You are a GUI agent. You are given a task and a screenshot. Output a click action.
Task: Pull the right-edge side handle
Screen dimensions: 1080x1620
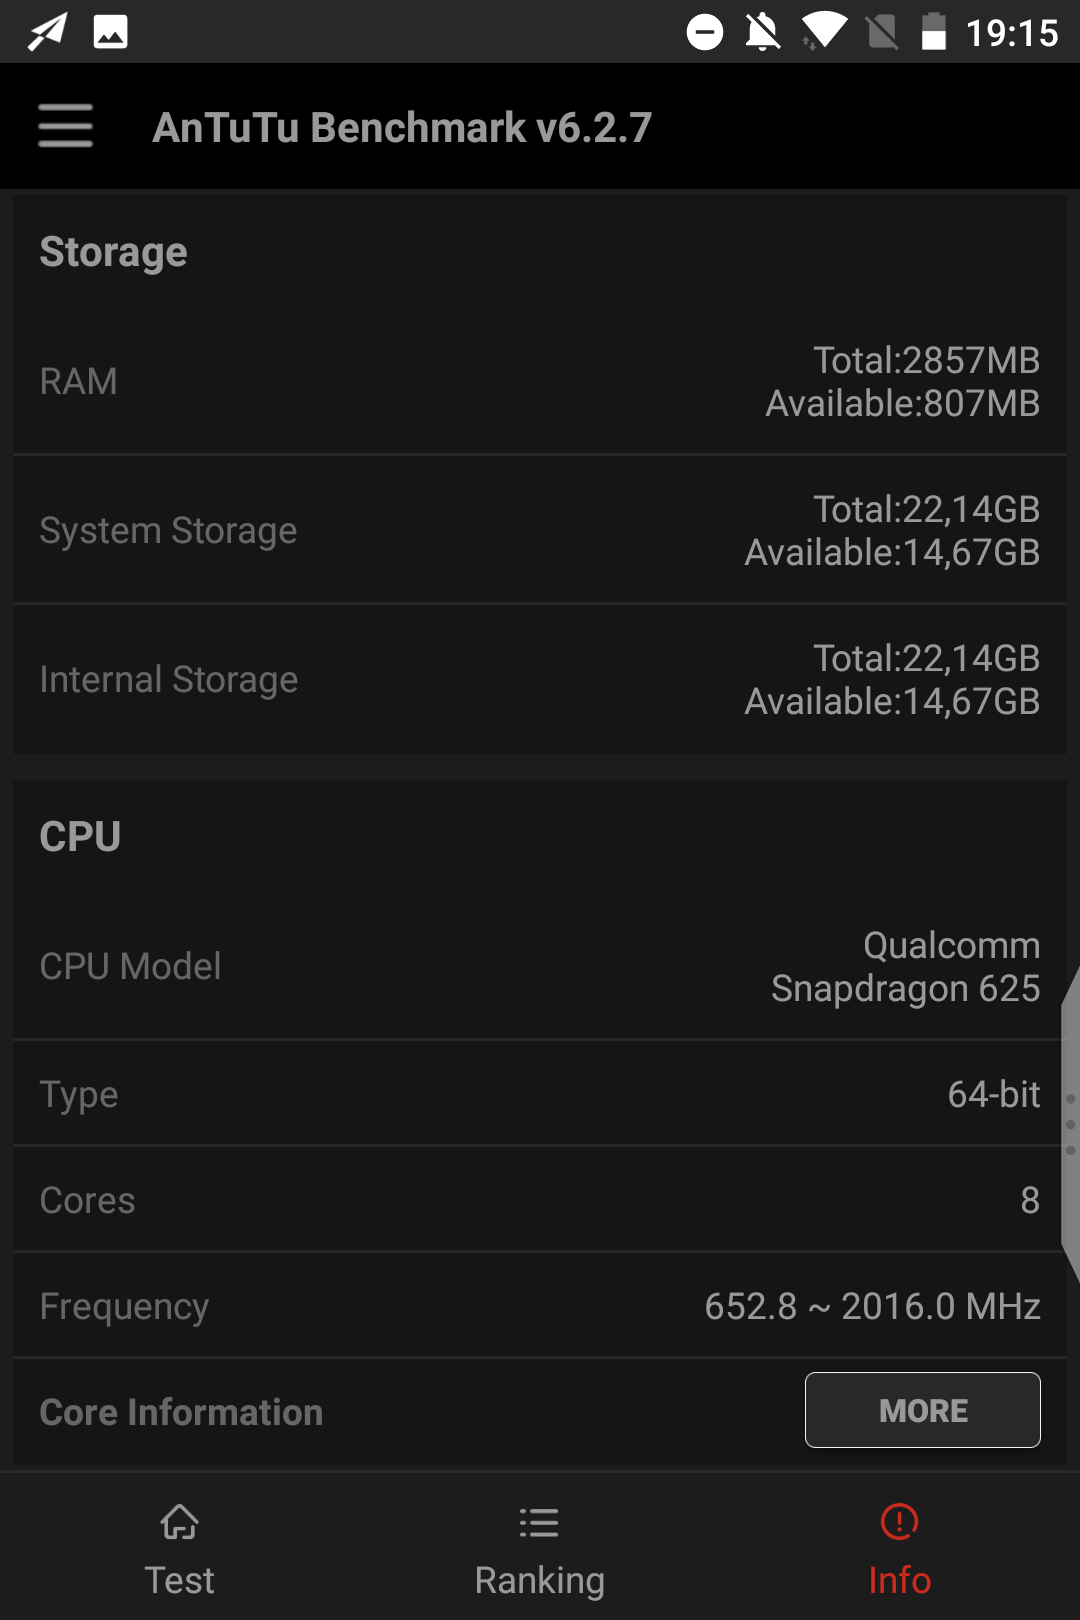[1070, 1124]
